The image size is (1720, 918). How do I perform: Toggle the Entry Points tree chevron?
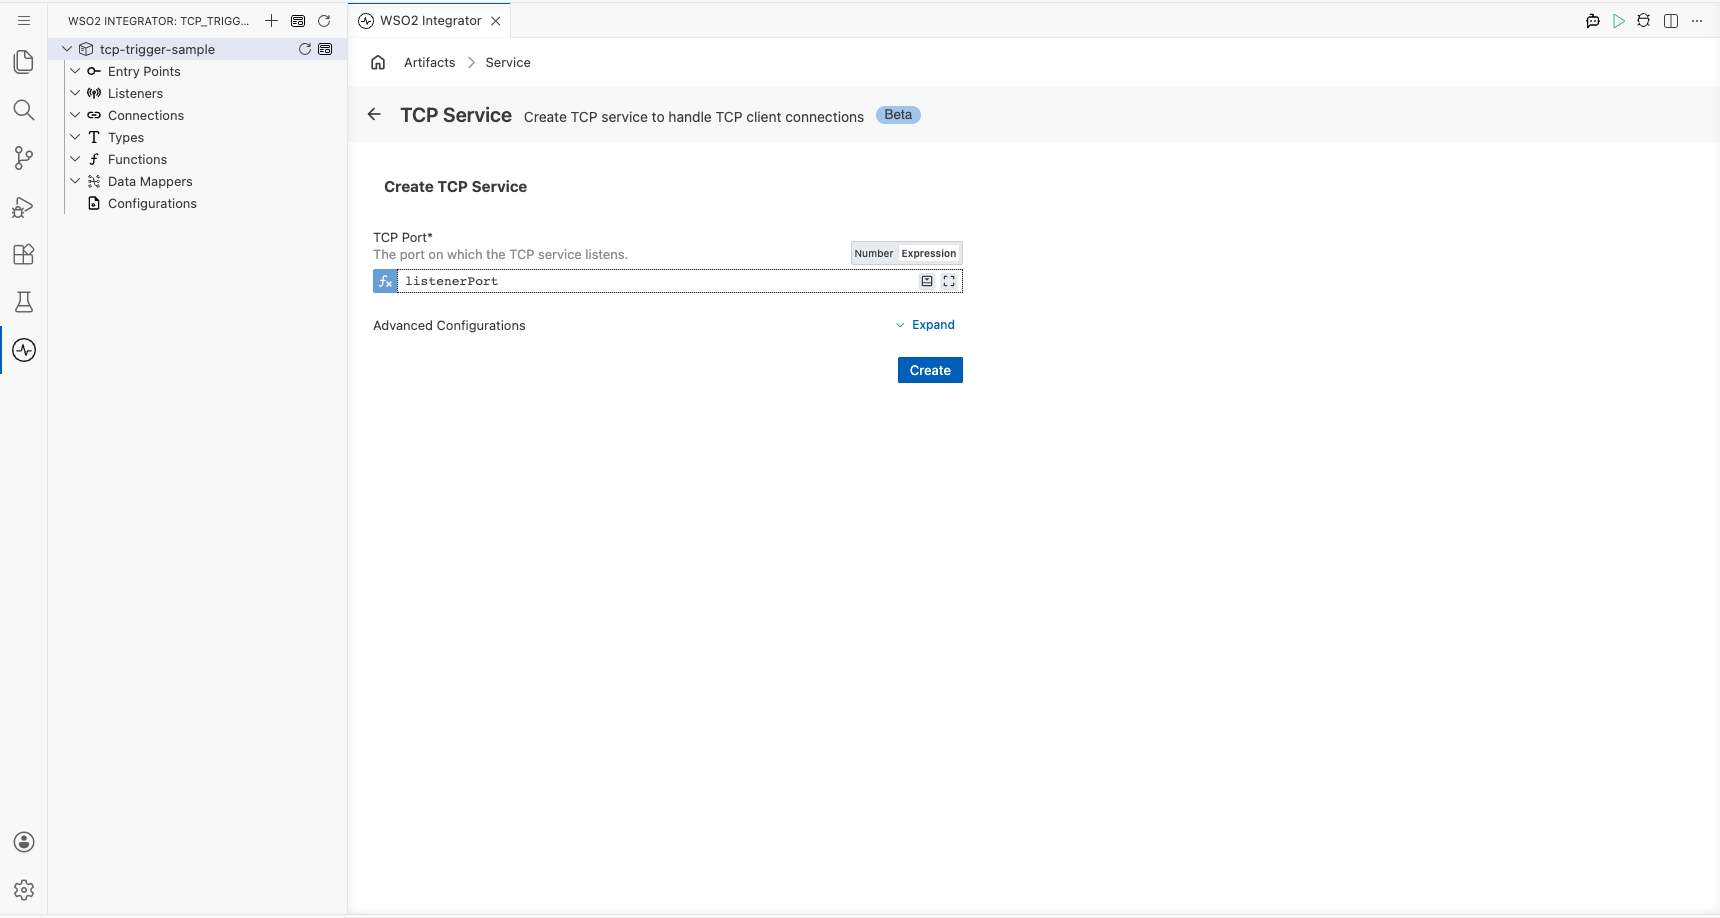75,71
